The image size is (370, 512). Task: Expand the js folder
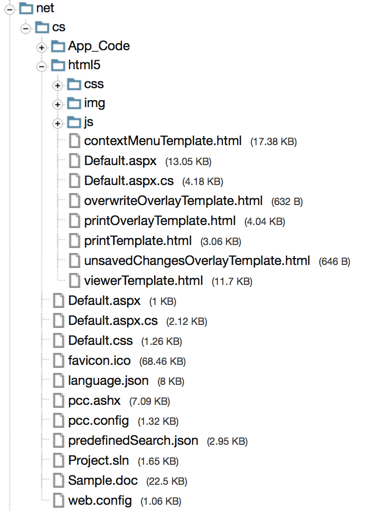[x=57, y=123]
